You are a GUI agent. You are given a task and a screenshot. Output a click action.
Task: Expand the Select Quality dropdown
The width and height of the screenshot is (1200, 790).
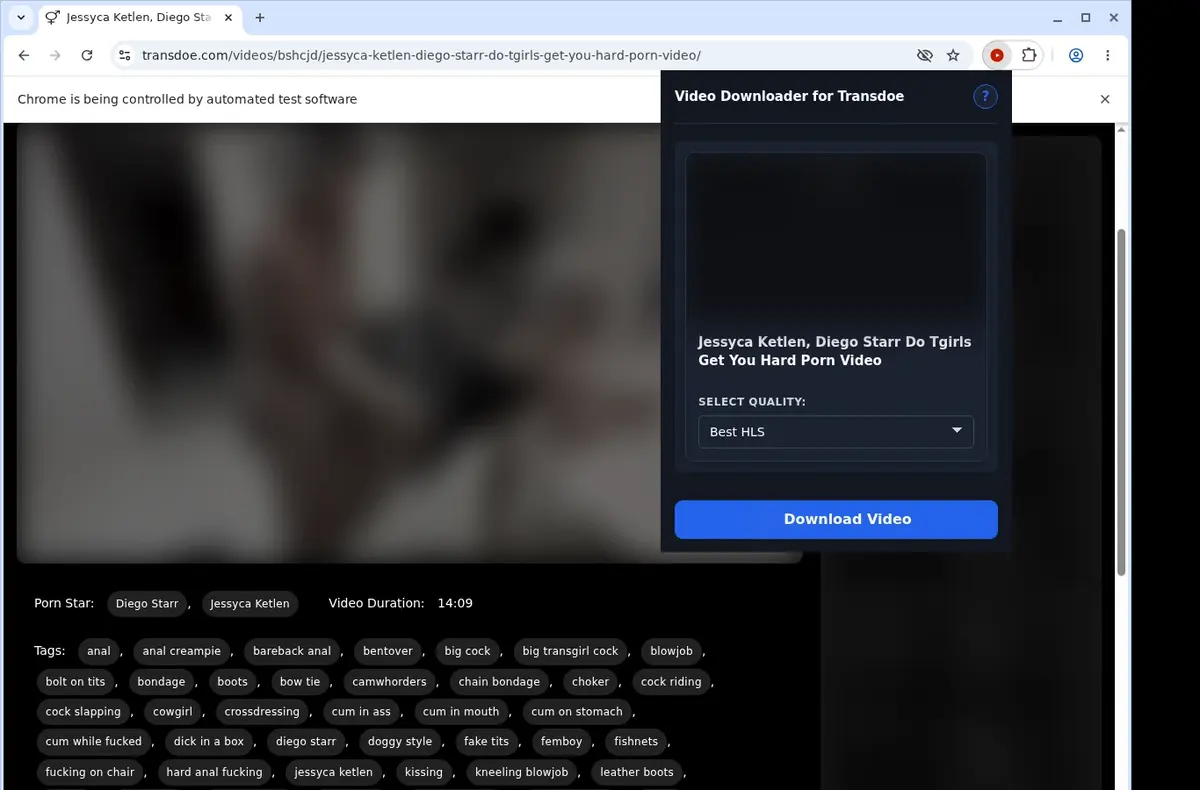(836, 432)
